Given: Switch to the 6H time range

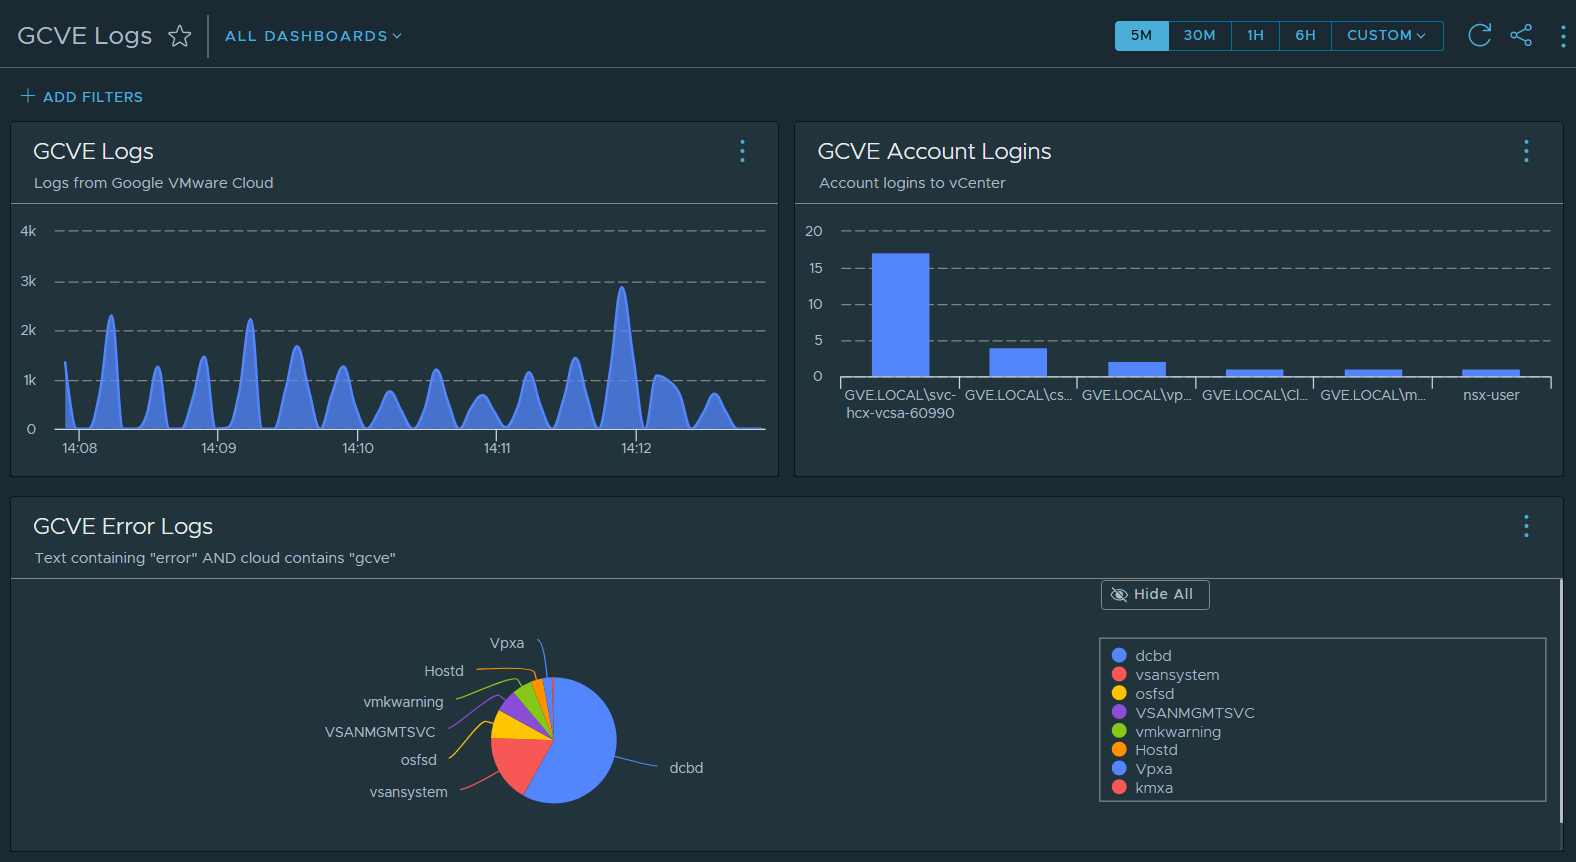Looking at the screenshot, I should coord(1305,35).
